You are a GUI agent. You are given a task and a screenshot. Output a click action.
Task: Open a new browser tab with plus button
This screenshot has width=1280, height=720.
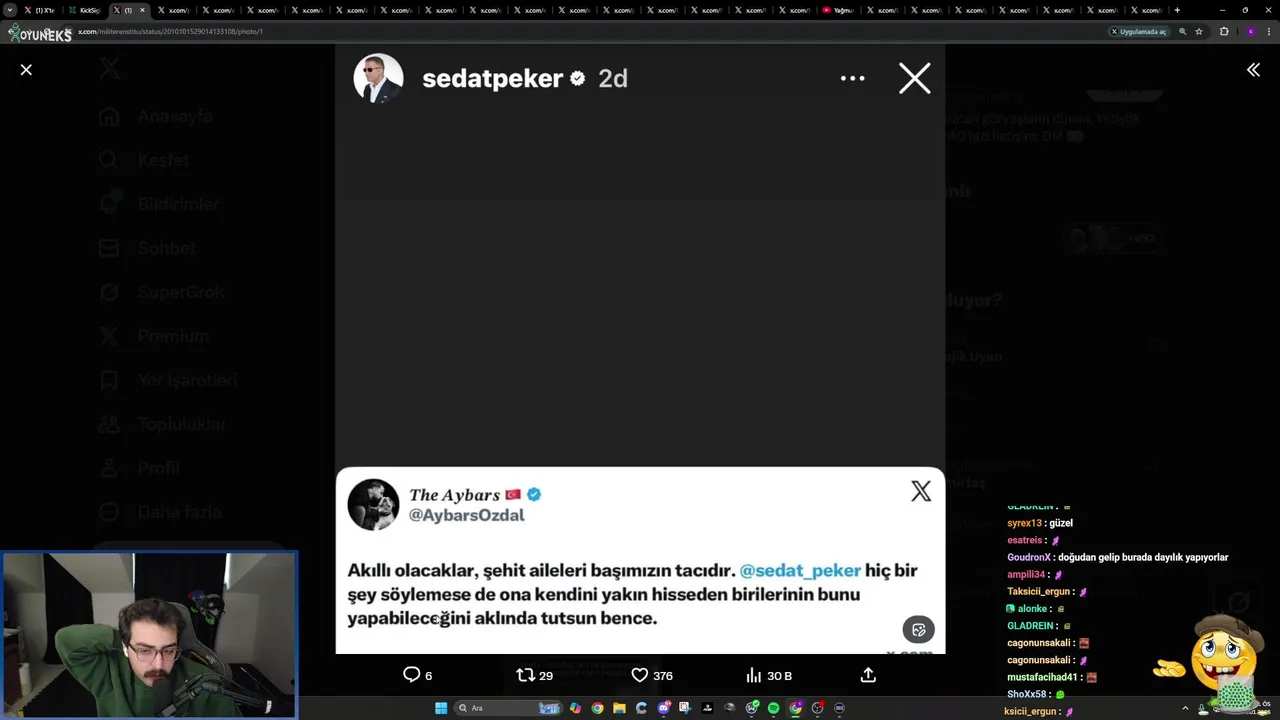[x=1177, y=10]
